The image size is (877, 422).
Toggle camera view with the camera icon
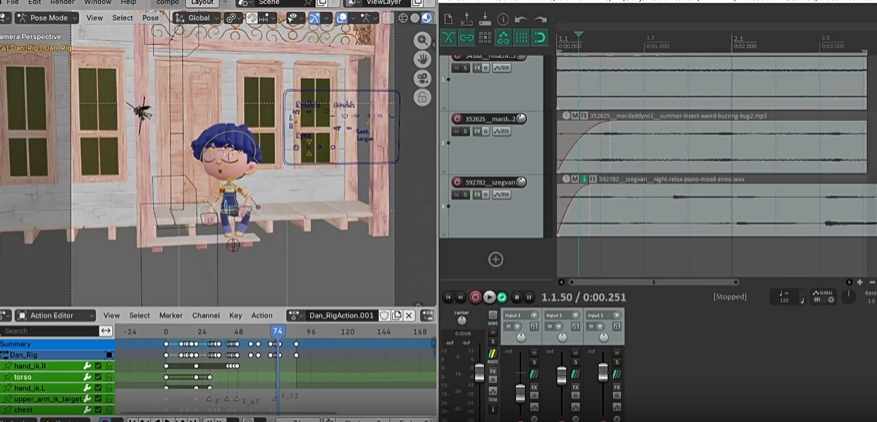coord(423,78)
